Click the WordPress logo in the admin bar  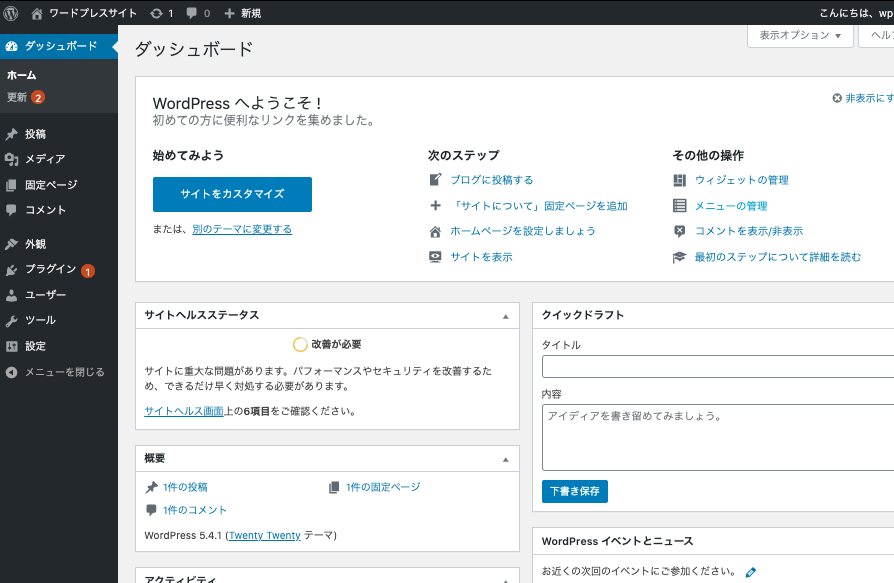[x=10, y=12]
